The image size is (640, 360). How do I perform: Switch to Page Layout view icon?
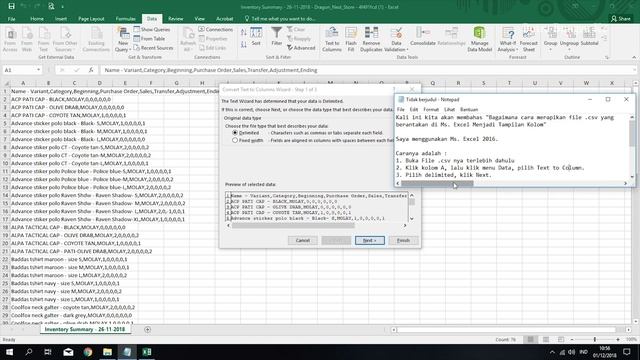[x=546, y=340]
